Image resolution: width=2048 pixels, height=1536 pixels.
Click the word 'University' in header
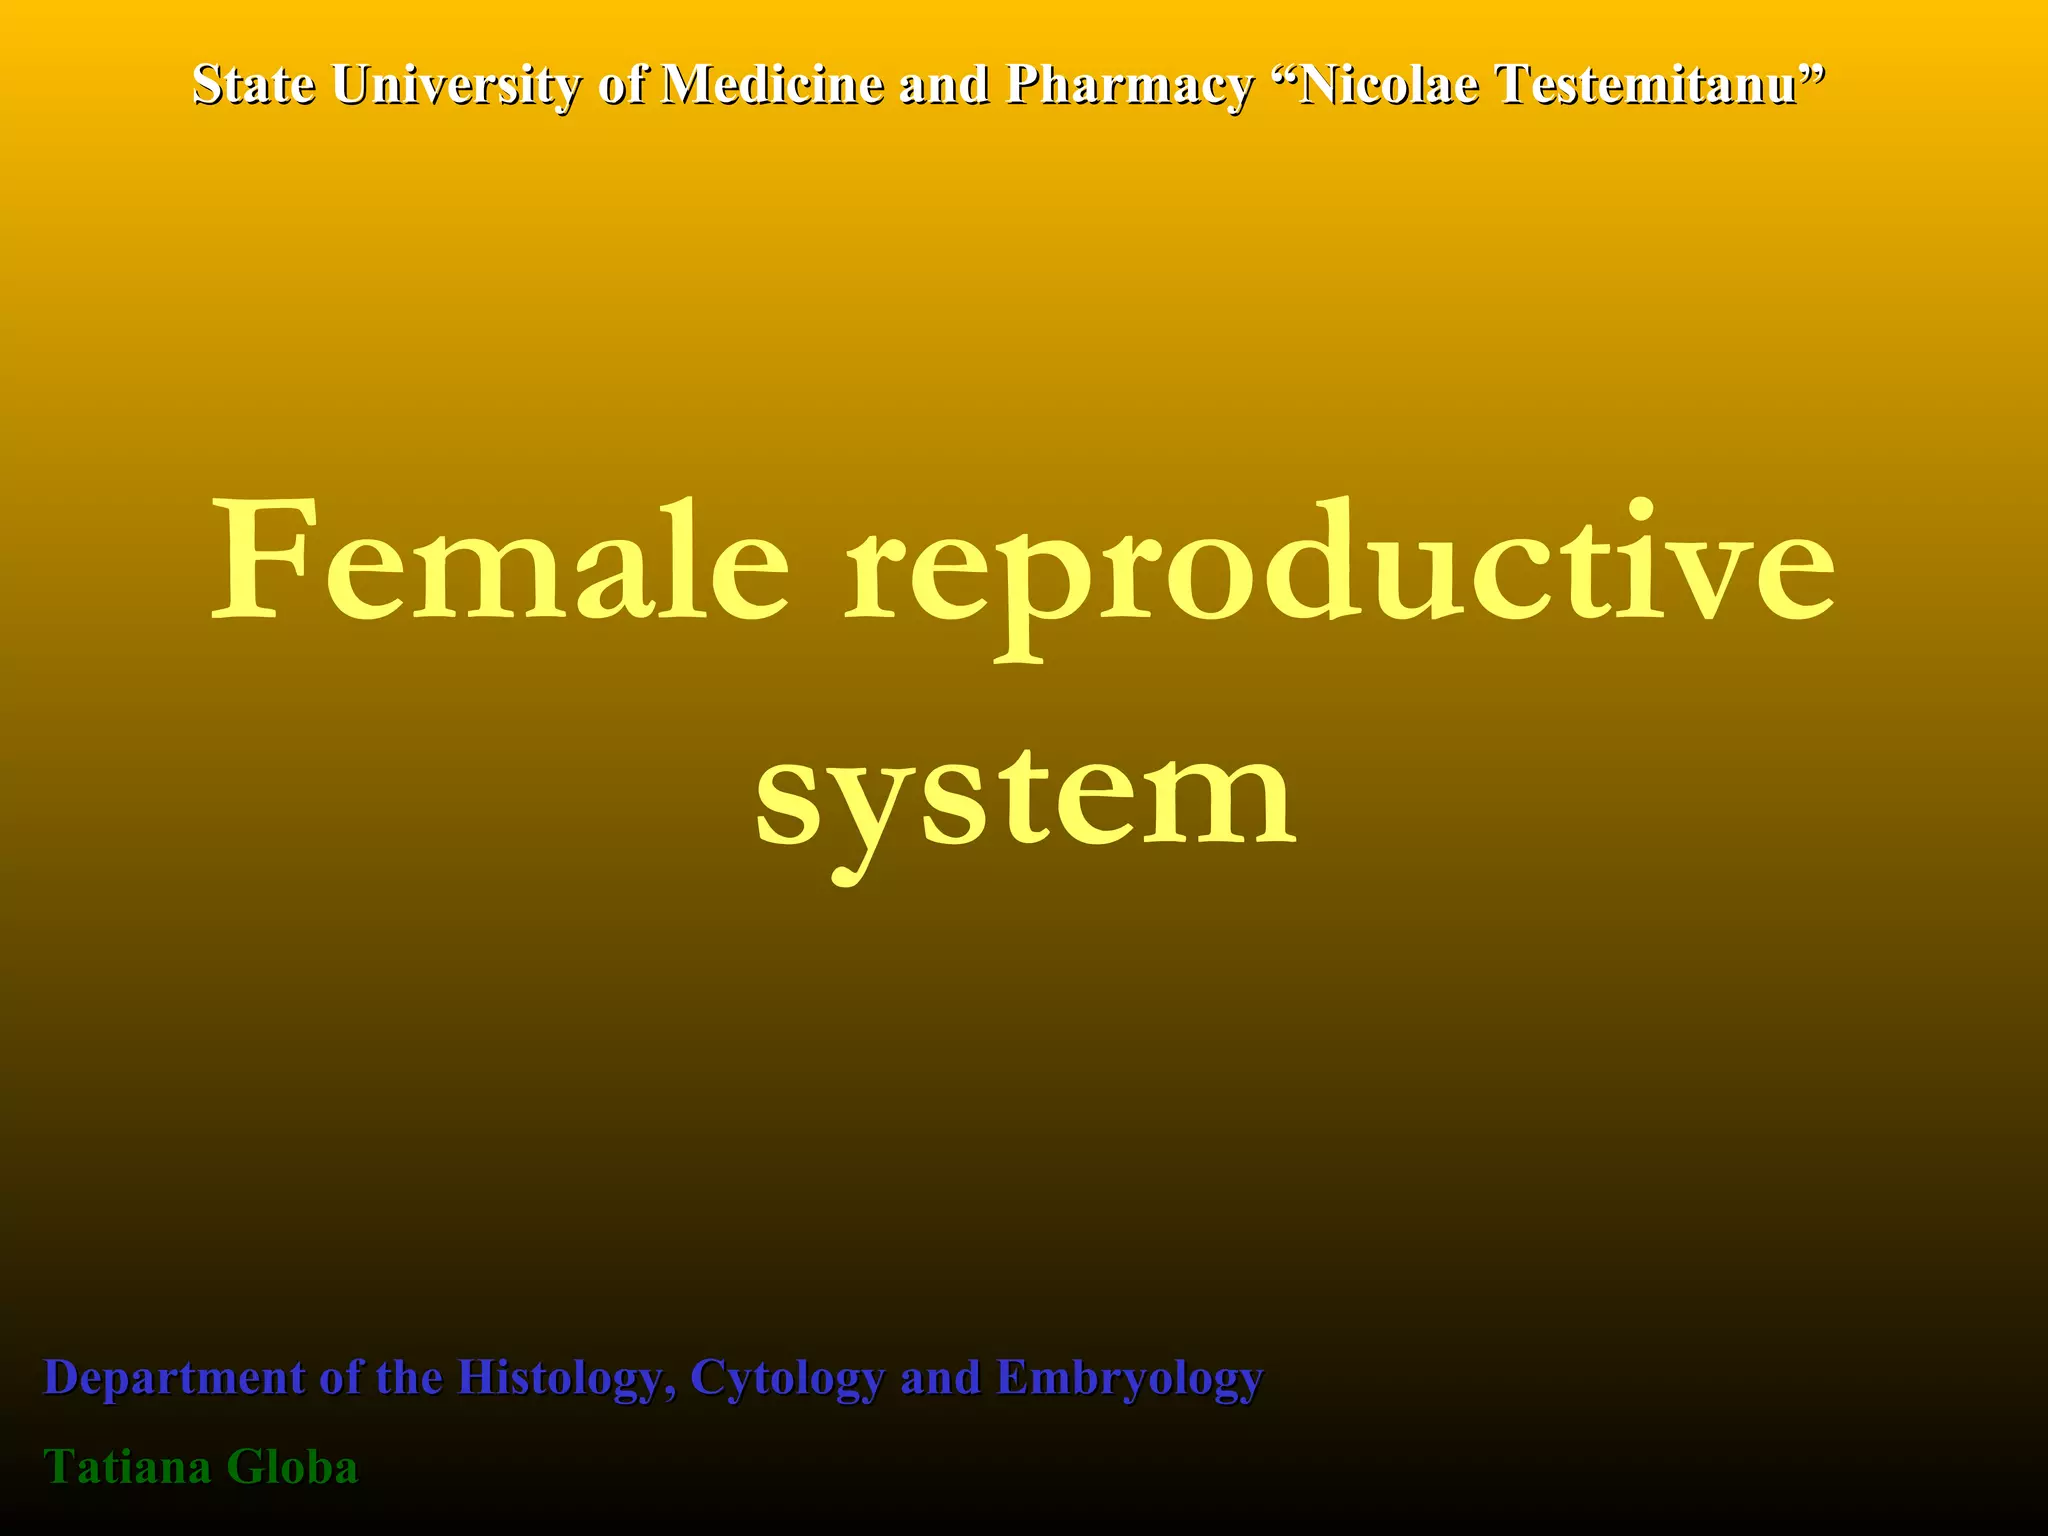click(457, 84)
